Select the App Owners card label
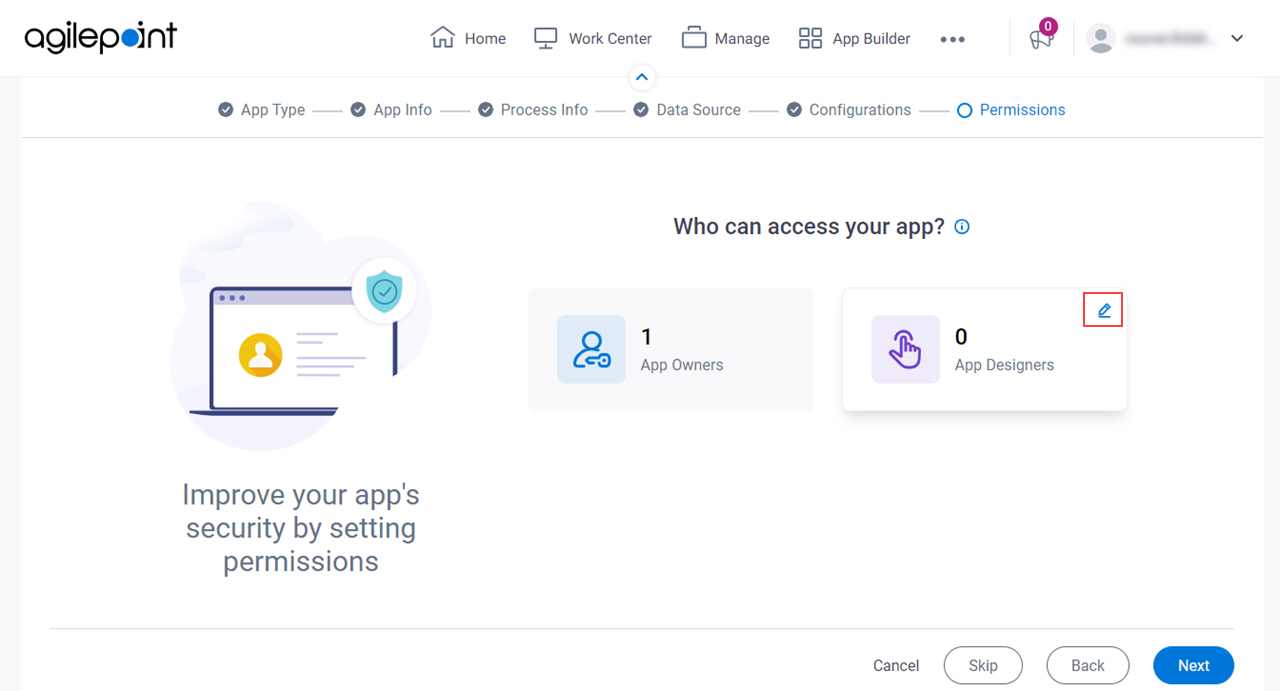This screenshot has height=691, width=1280. coord(682,365)
